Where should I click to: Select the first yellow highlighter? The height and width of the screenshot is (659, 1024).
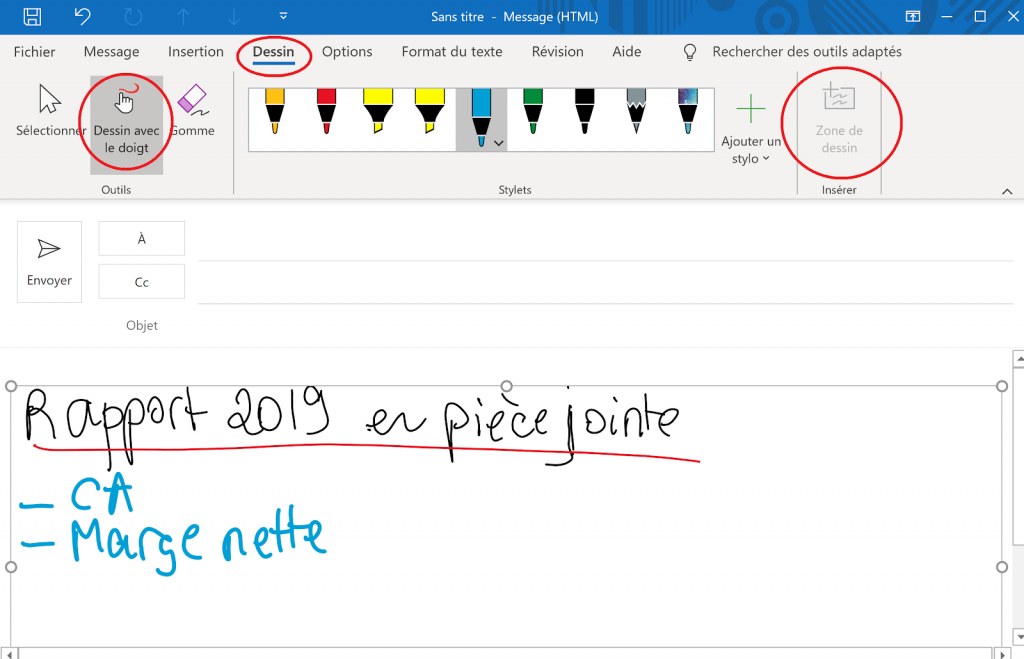point(378,111)
